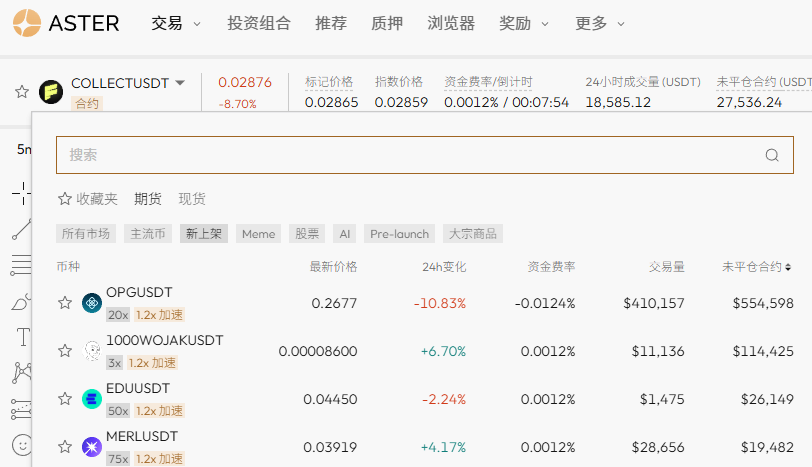The image size is (812, 467).
Task: Click the search magnifier icon
Action: 772,155
